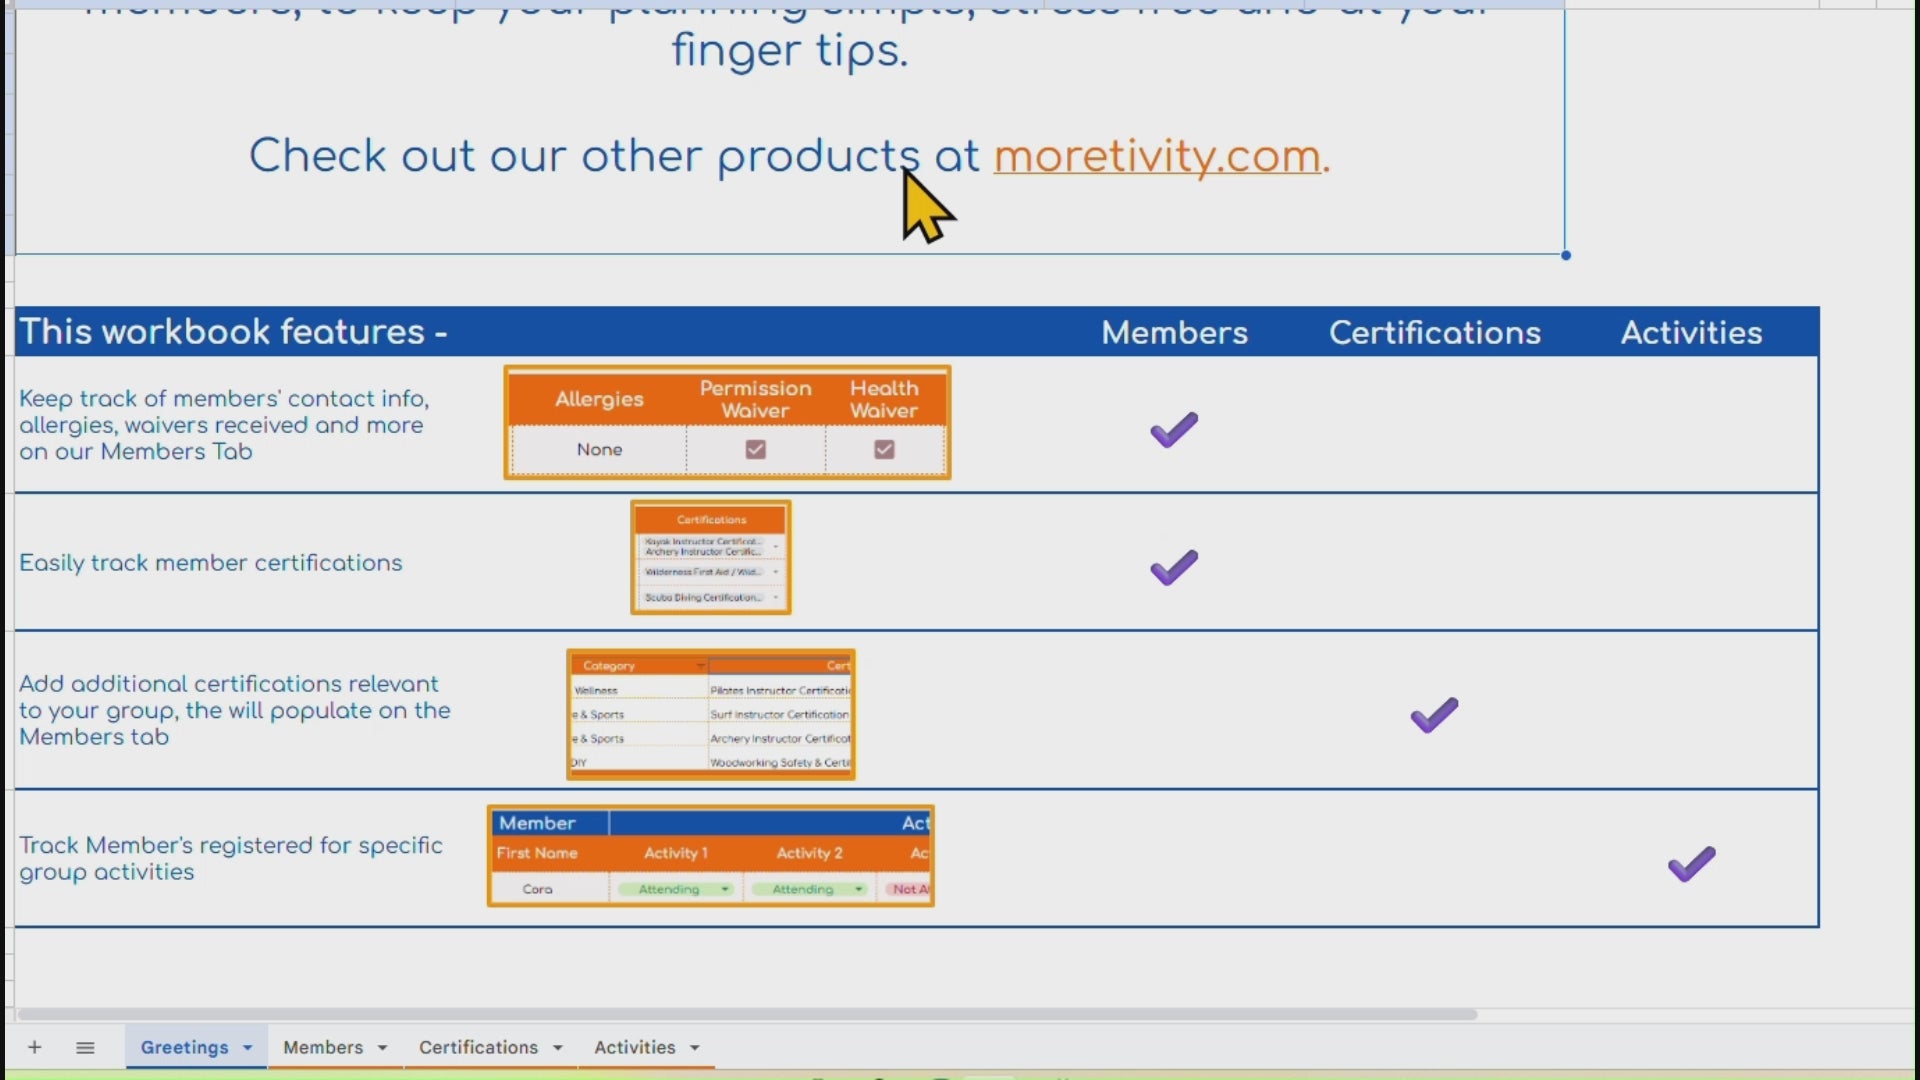Toggle the Permission Waiver checkbox
The height and width of the screenshot is (1080, 1920).
tap(756, 449)
